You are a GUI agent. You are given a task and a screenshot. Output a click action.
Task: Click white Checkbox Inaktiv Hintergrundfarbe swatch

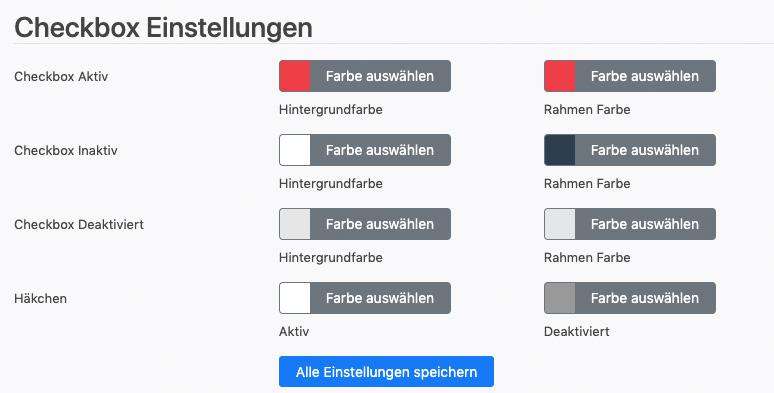point(295,150)
